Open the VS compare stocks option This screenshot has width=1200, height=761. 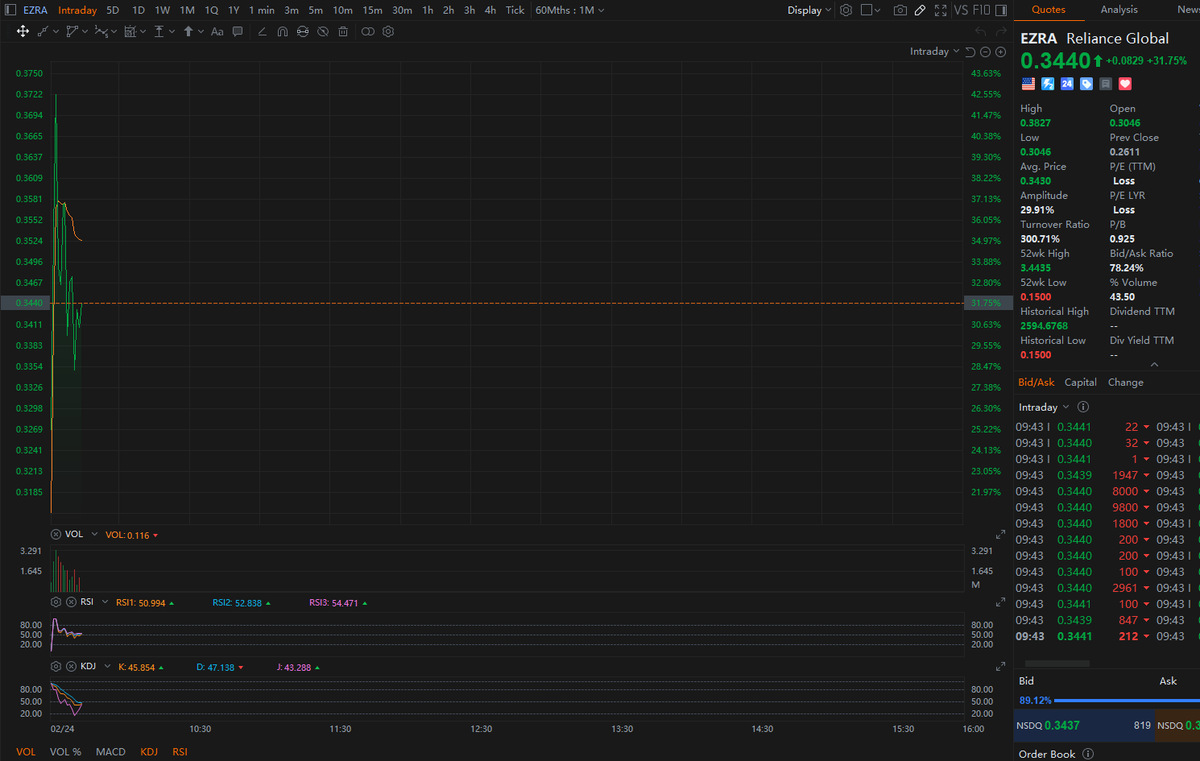[x=961, y=10]
